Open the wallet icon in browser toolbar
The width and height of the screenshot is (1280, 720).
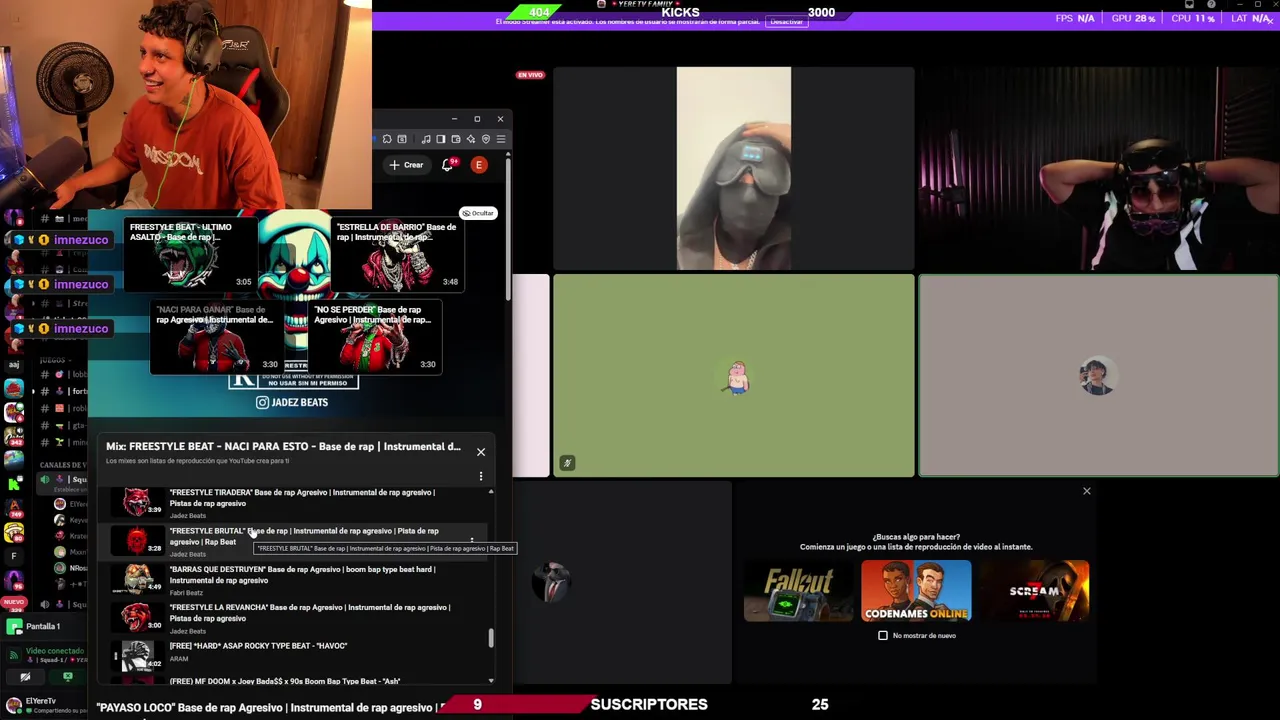click(456, 139)
